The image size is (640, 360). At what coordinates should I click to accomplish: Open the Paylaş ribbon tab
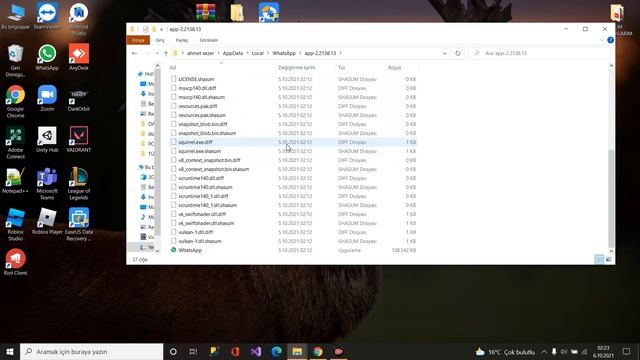(182, 40)
